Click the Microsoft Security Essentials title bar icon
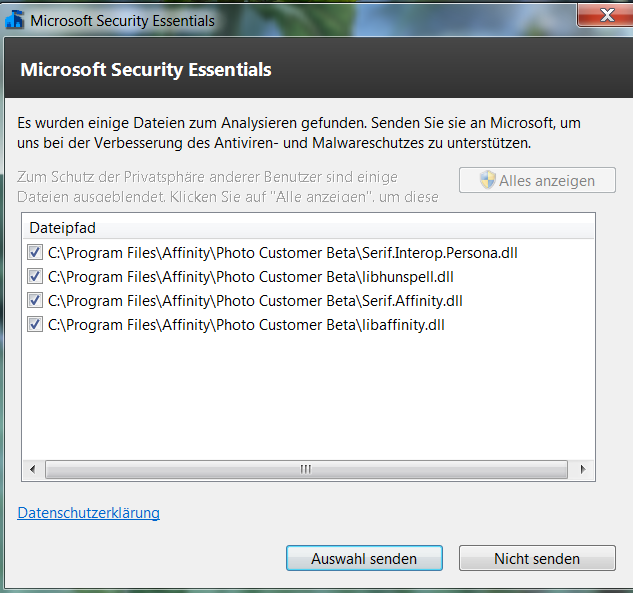Viewport: 633px width, 593px height. point(15,20)
